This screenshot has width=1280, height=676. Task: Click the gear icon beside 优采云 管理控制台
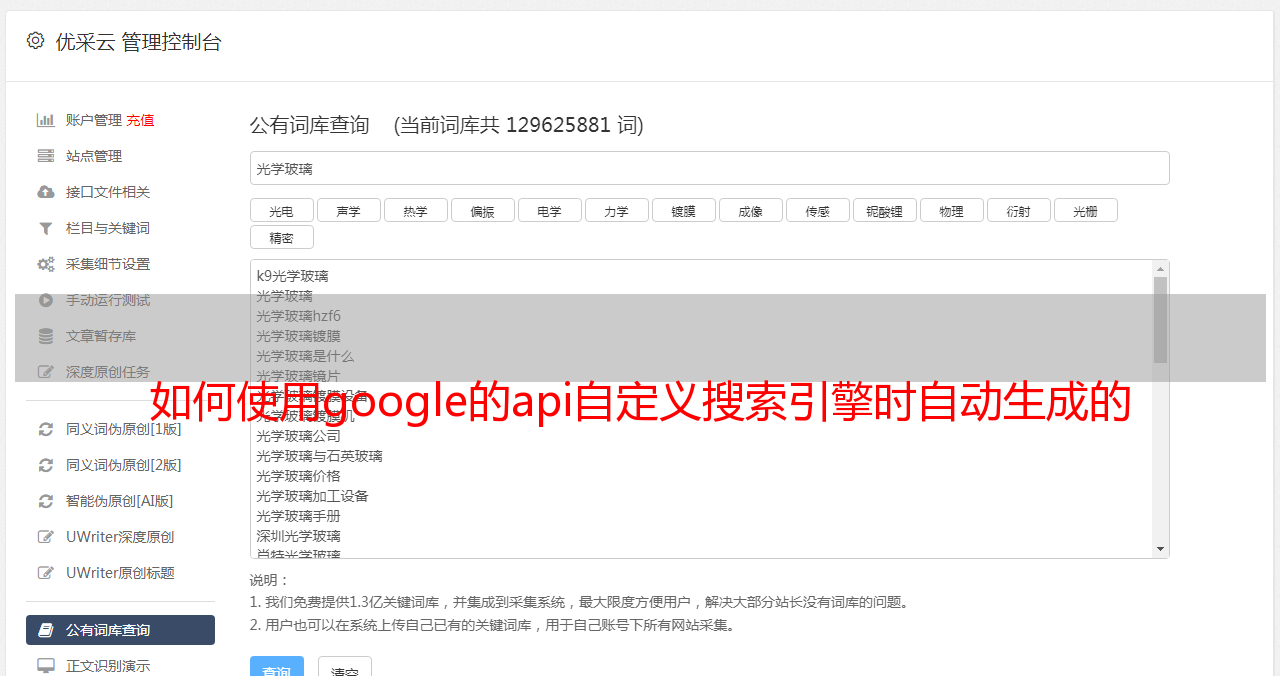(x=36, y=41)
